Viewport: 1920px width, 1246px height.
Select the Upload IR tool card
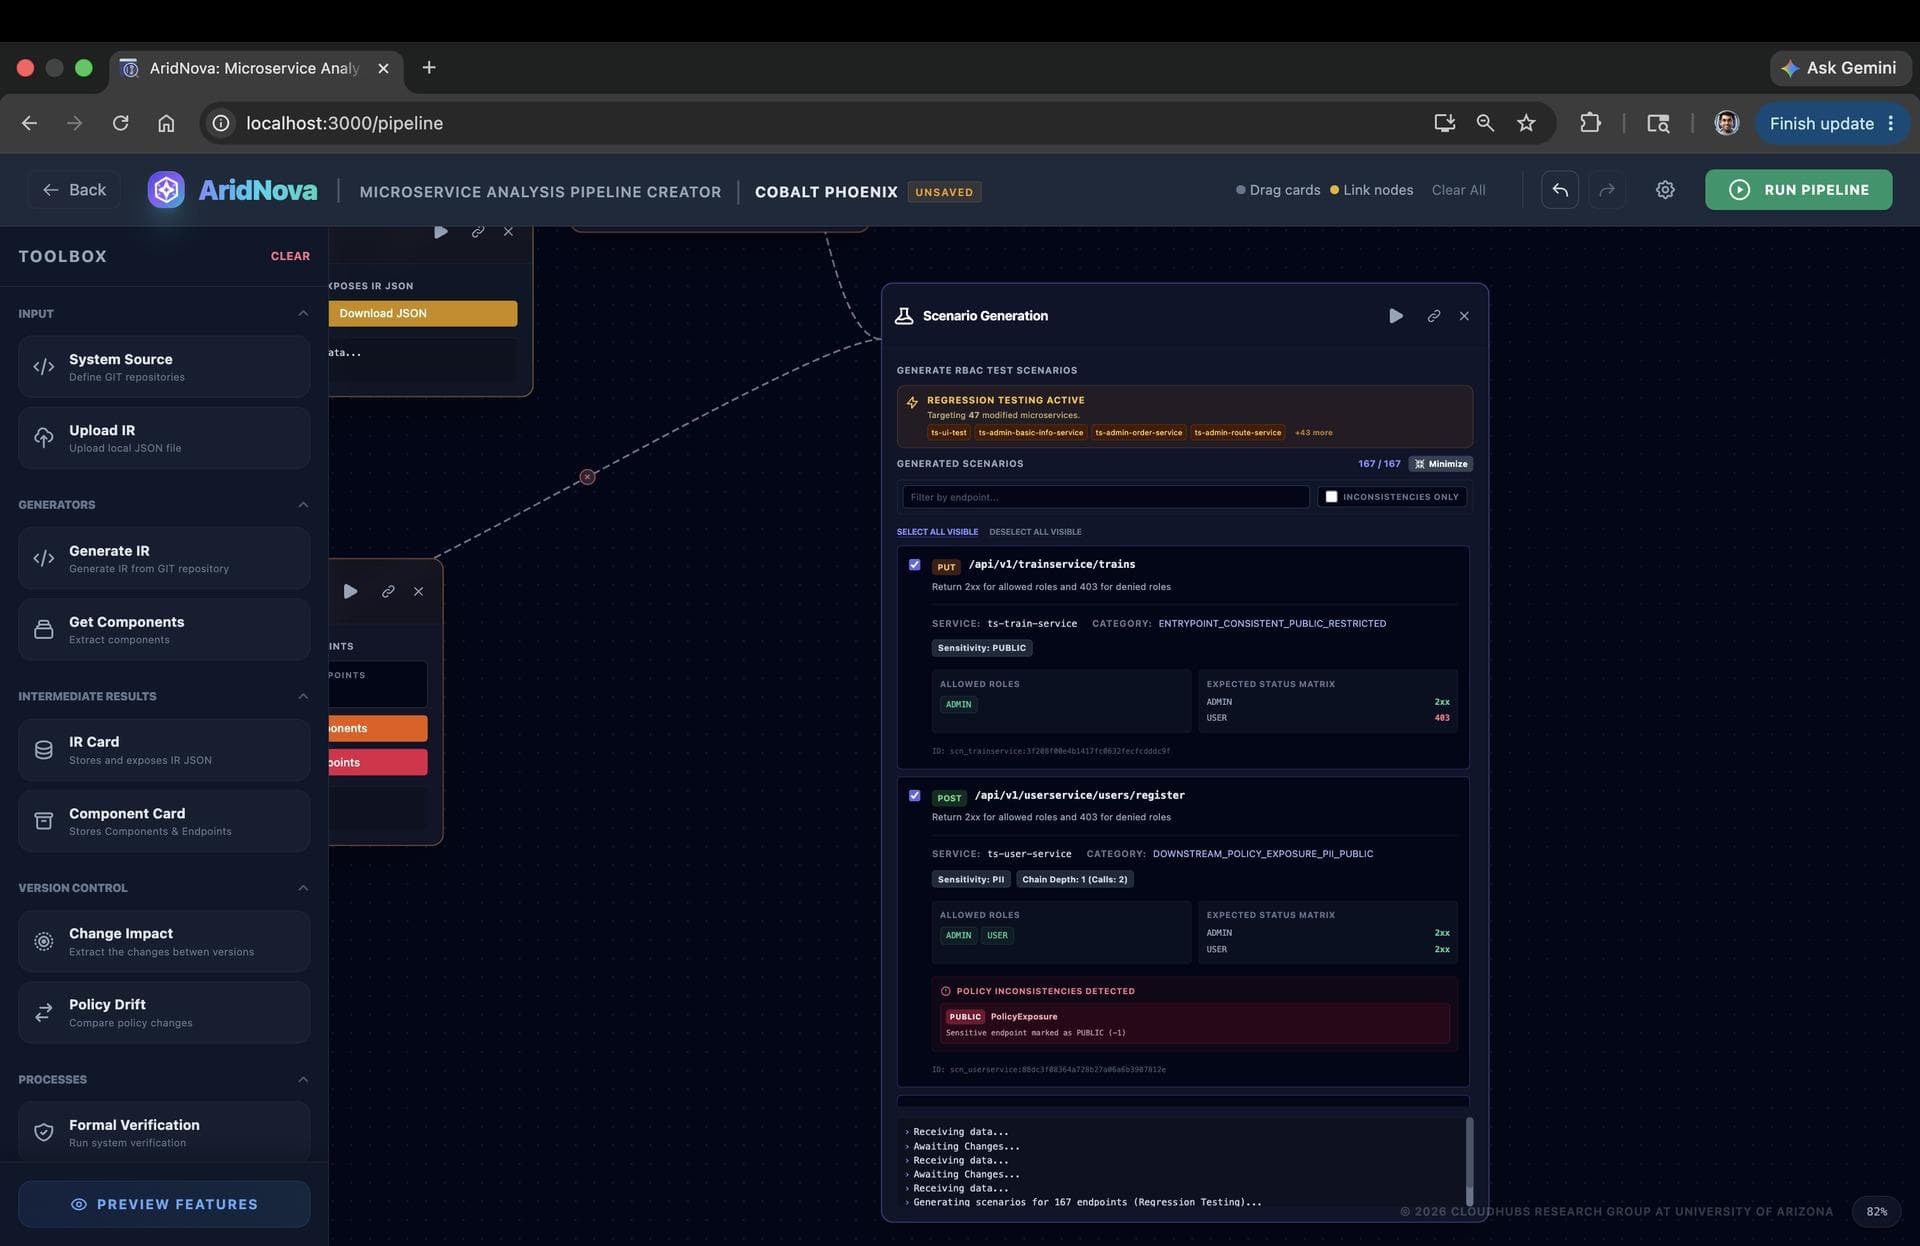coord(164,438)
